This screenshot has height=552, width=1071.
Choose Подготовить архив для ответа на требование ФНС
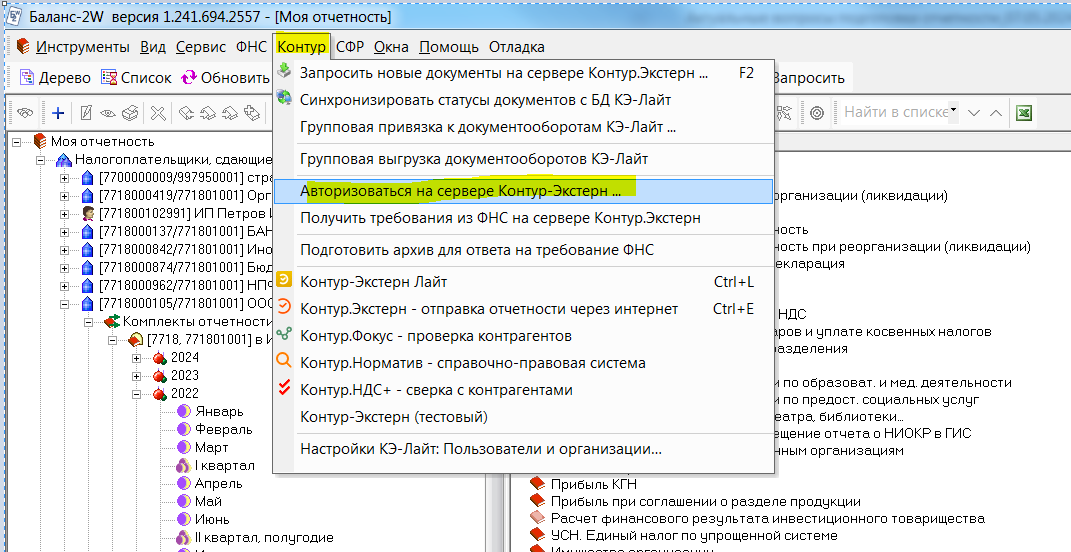pos(523,250)
